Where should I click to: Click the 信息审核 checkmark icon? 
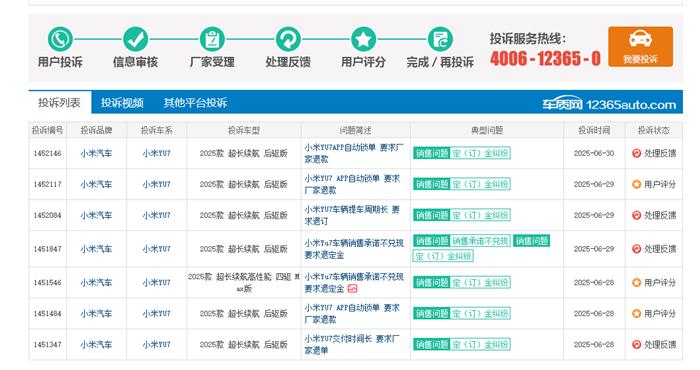135,39
